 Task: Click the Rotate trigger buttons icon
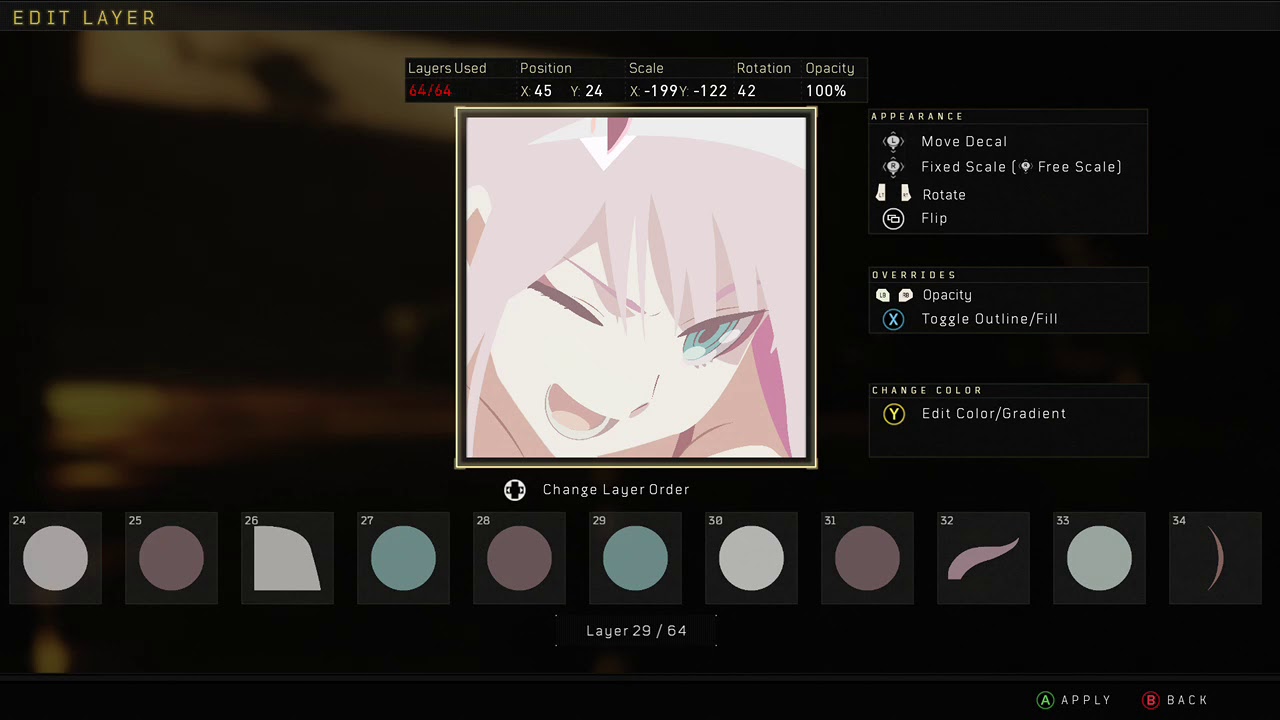893,193
